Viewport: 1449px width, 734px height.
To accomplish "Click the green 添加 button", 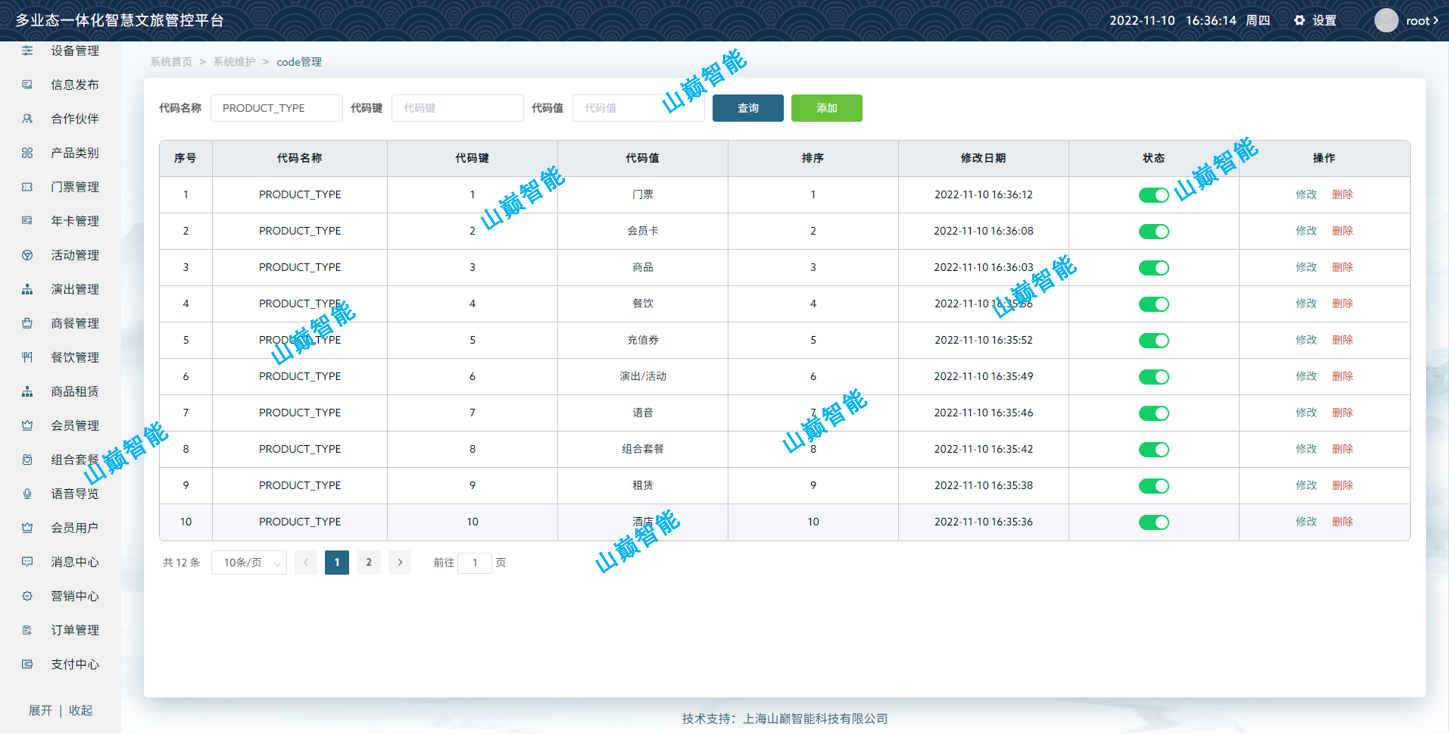I will [x=826, y=108].
